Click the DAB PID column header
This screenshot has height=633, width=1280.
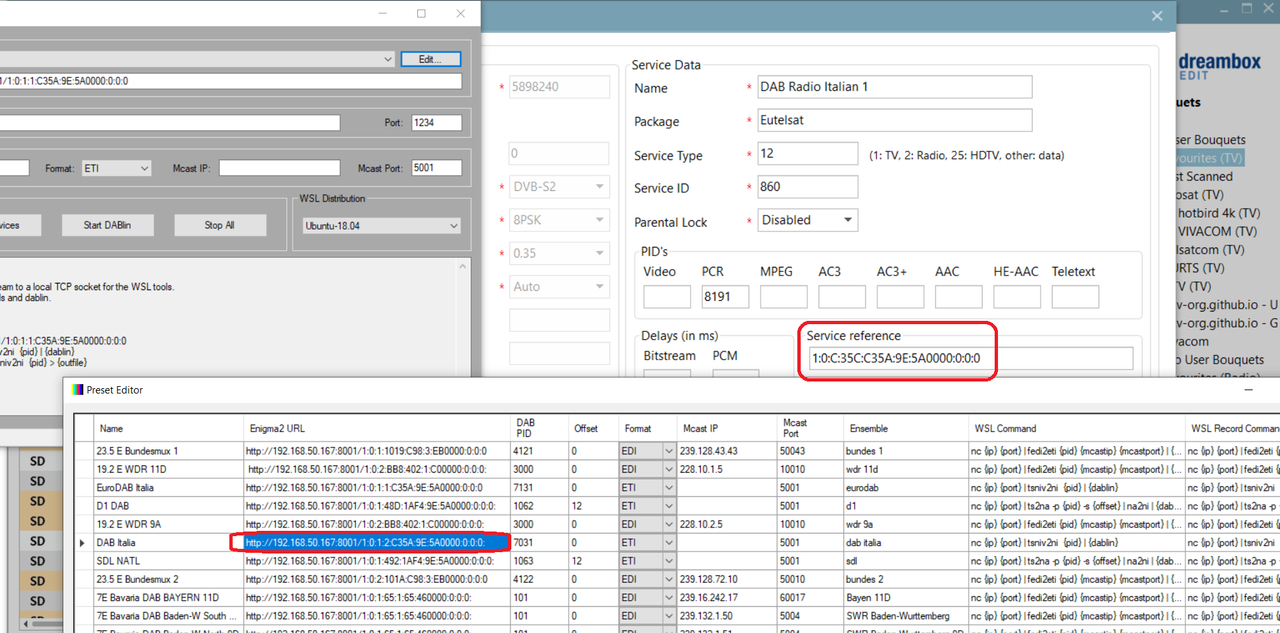[x=539, y=428]
